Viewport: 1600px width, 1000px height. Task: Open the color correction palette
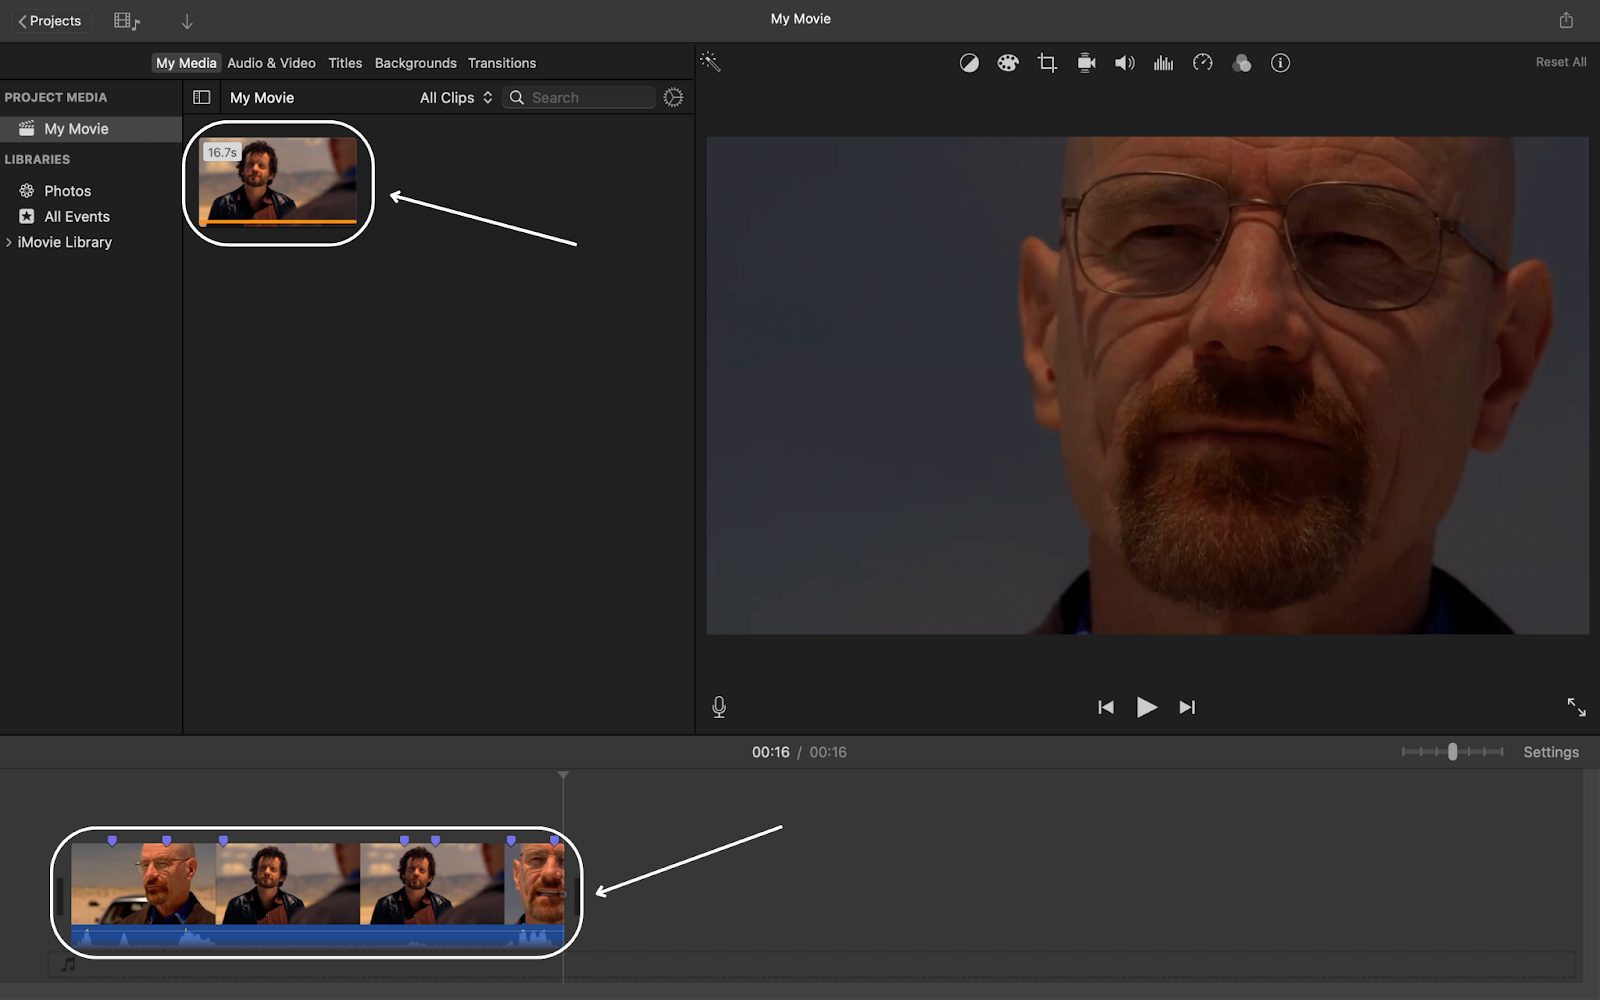click(x=1008, y=63)
